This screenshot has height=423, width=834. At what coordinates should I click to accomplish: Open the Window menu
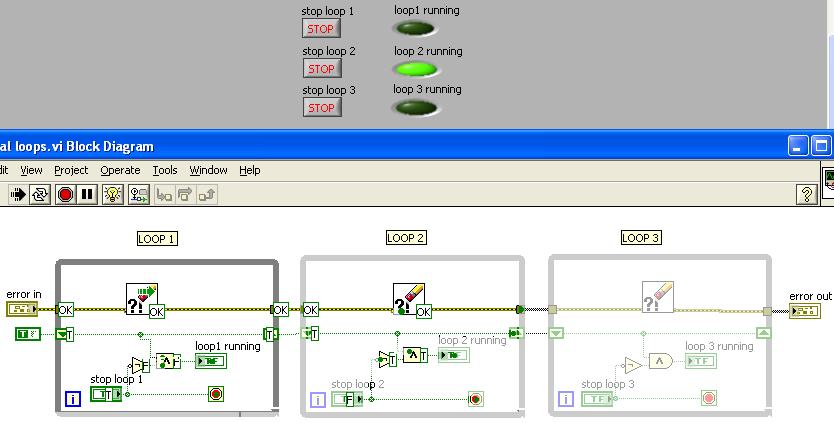(208, 170)
